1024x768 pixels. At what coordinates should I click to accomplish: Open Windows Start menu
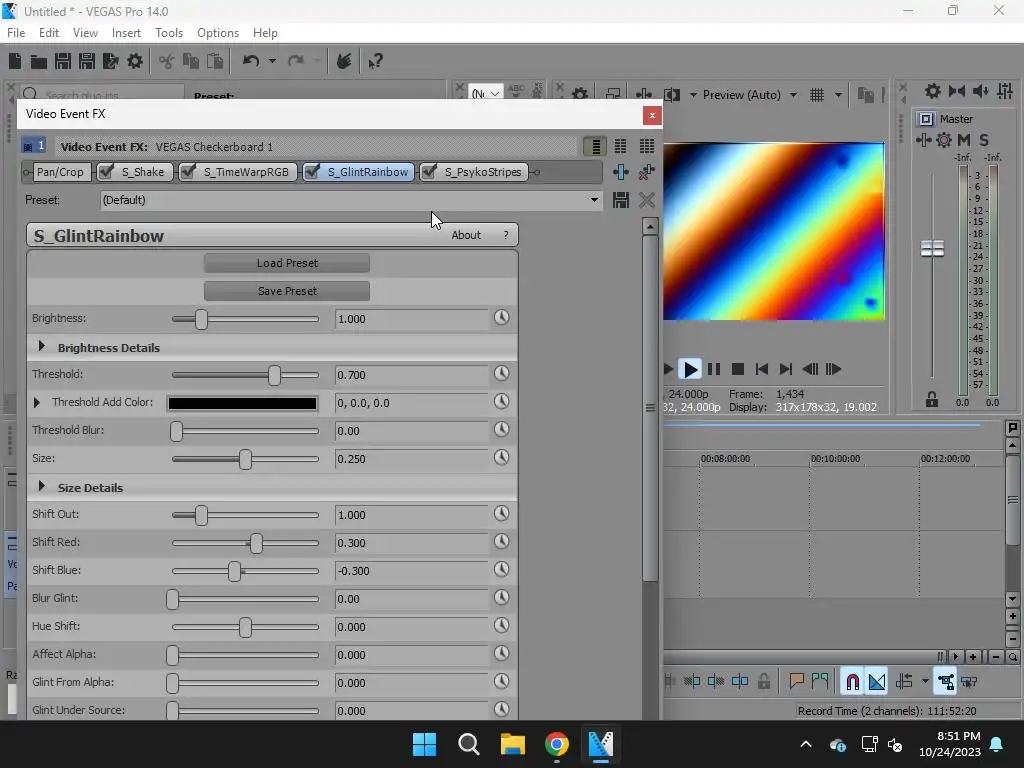pyautogui.click(x=424, y=744)
